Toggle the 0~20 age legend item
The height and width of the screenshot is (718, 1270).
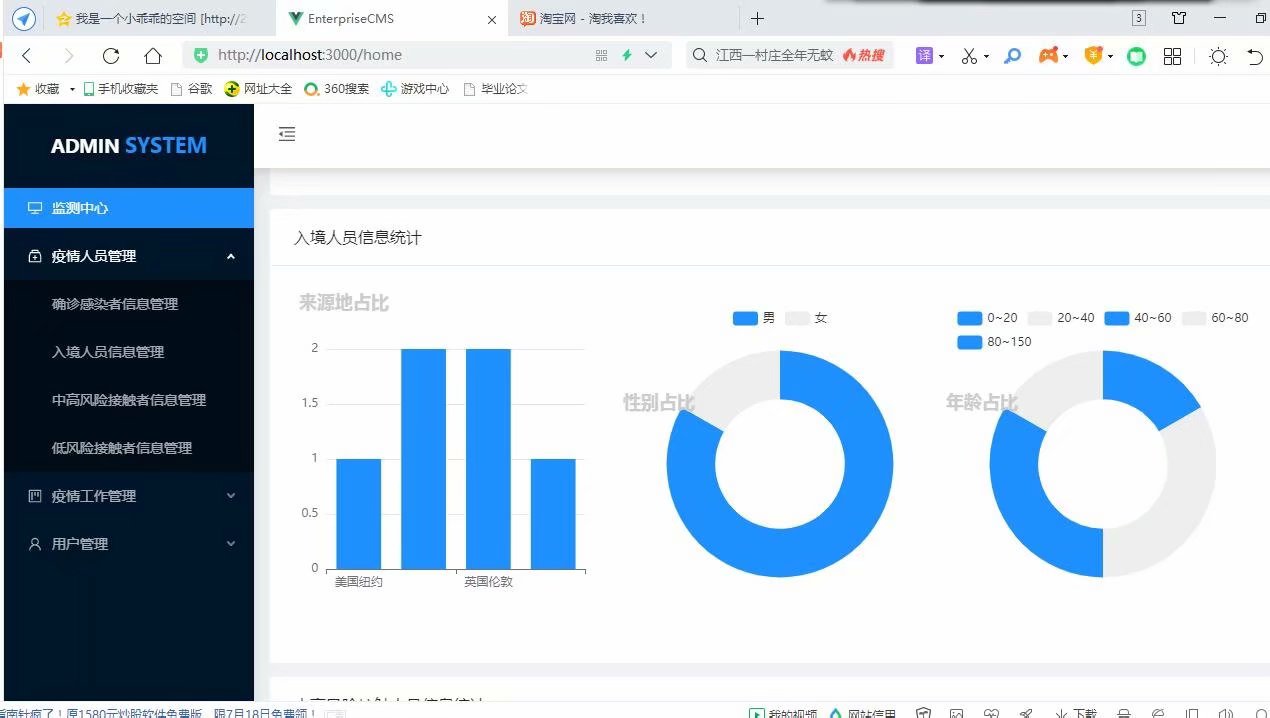pos(987,318)
